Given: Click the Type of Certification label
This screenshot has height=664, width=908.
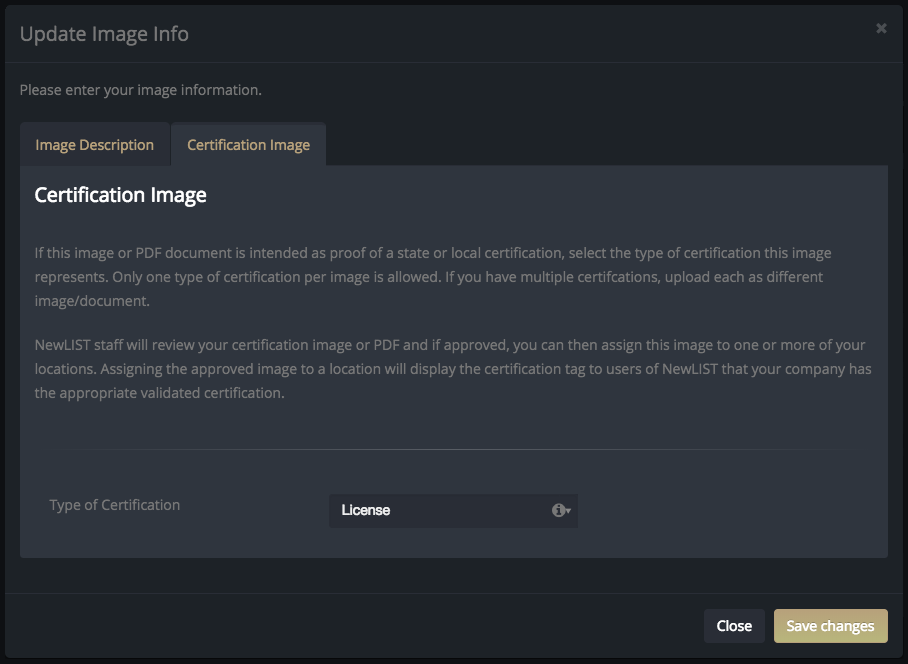Looking at the screenshot, I should tap(115, 505).
